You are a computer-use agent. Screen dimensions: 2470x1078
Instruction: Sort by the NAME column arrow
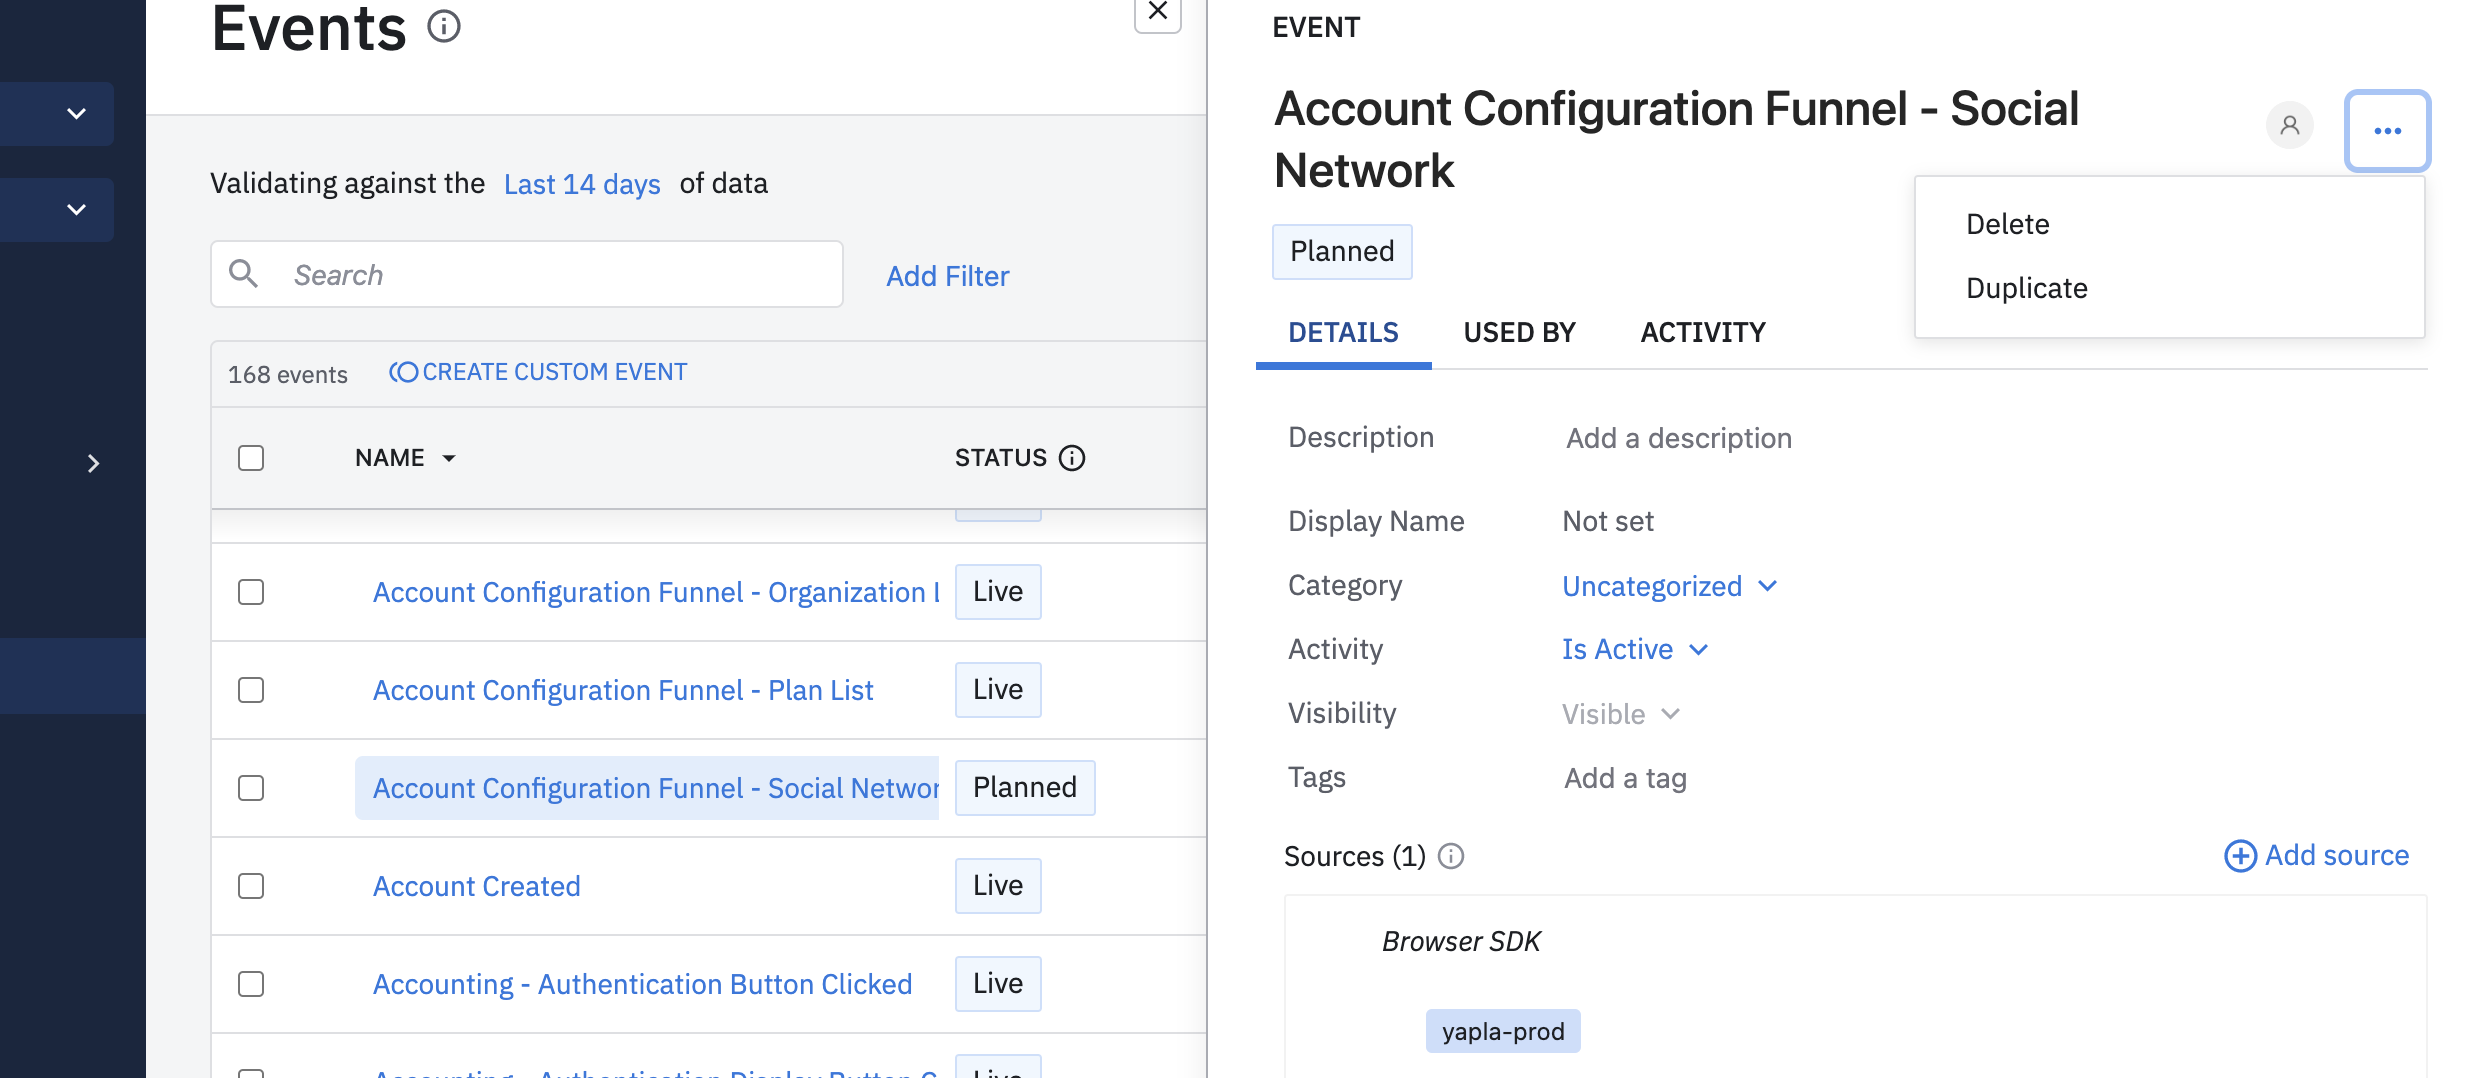[449, 458]
